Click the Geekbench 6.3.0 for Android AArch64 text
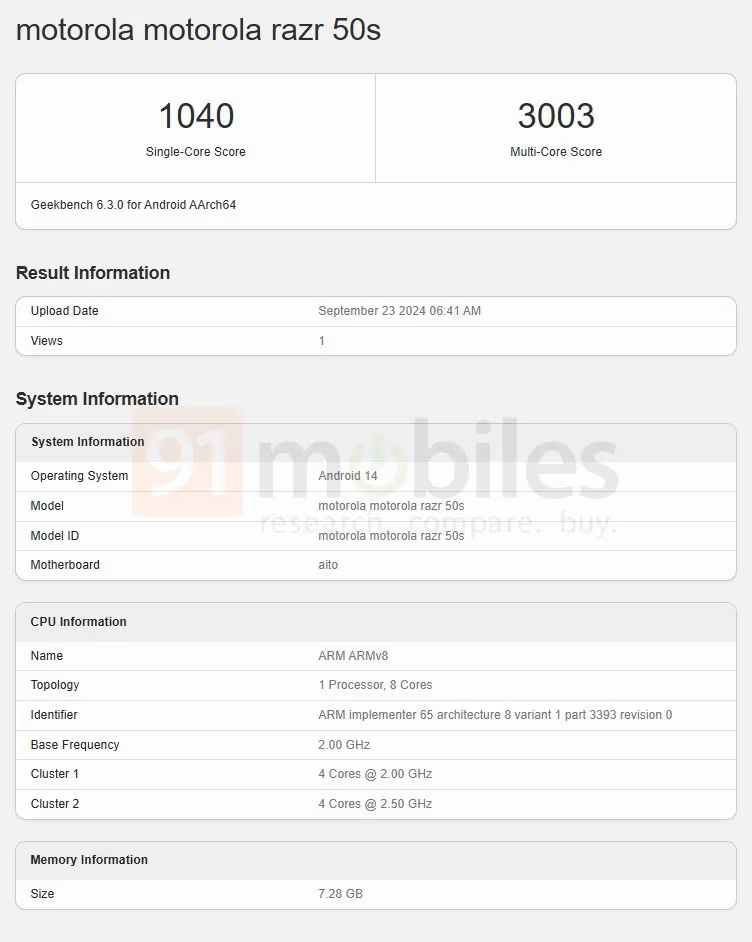 pyautogui.click(x=133, y=205)
